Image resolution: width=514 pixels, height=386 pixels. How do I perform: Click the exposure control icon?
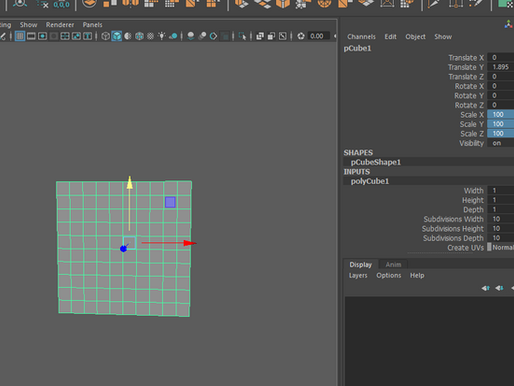[301, 36]
